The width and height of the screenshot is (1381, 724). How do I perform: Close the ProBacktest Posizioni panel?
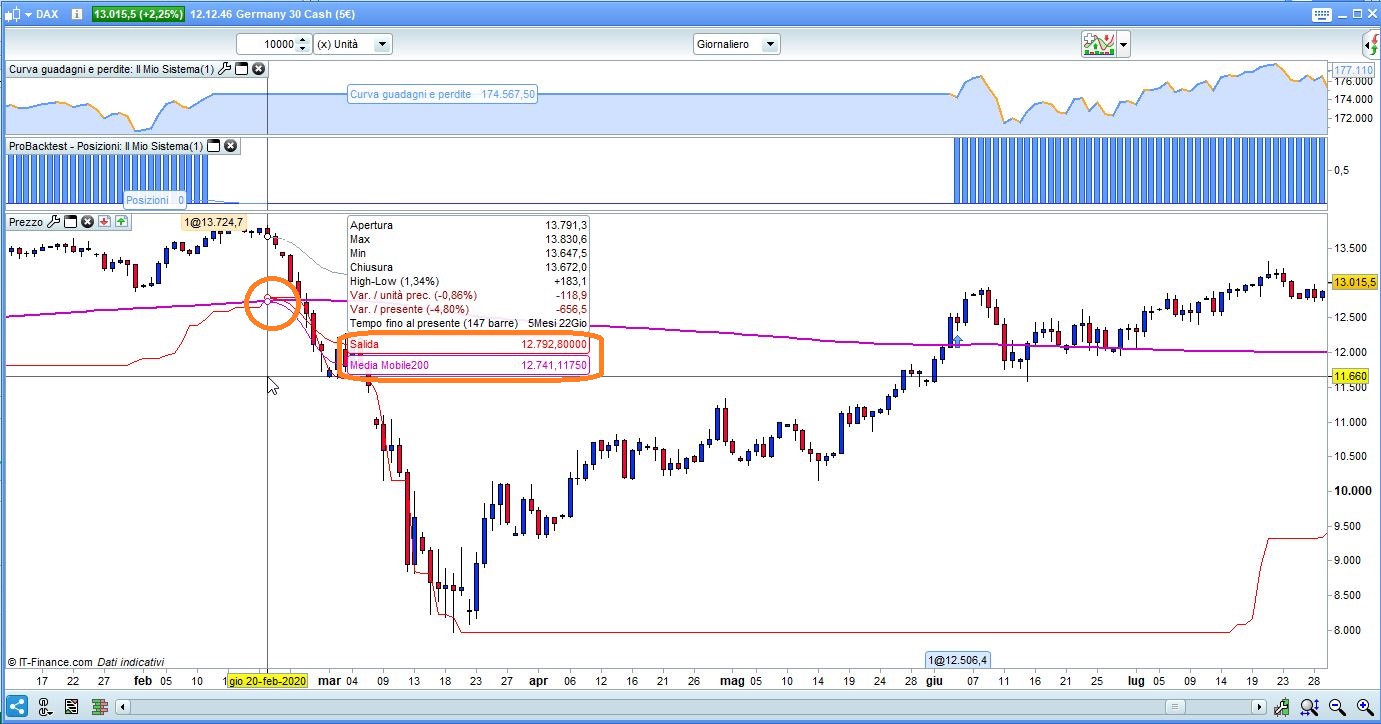tap(230, 146)
